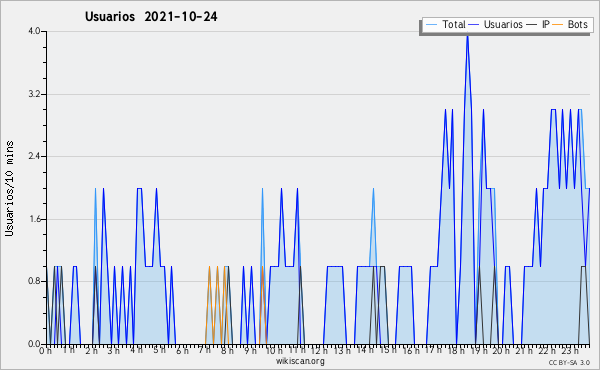Click the '2 h' x-axis label
Screen dimensions: 600x370
(91, 350)
